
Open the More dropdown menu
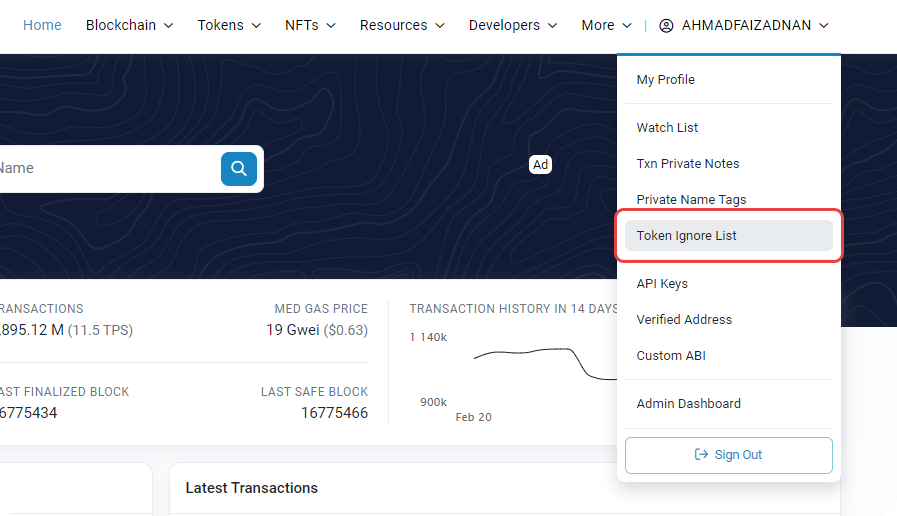click(606, 25)
